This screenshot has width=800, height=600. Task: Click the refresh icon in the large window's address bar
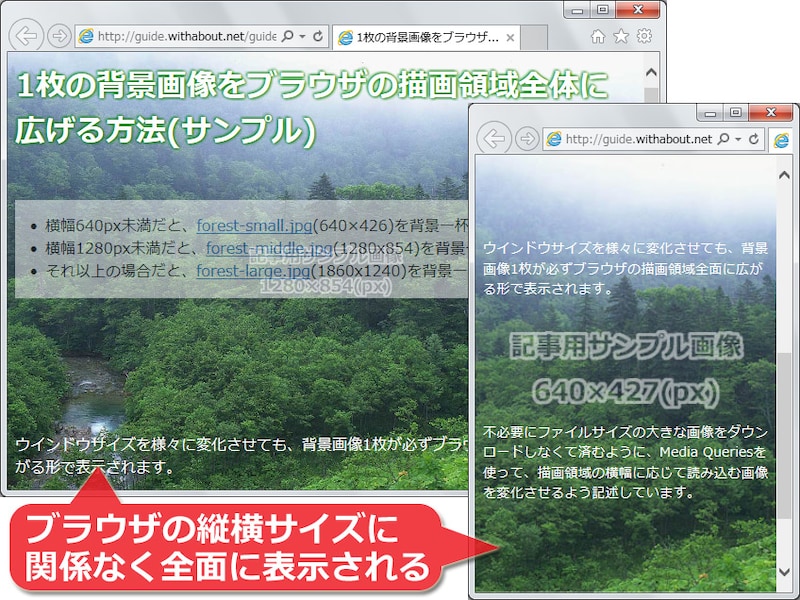pos(318,36)
